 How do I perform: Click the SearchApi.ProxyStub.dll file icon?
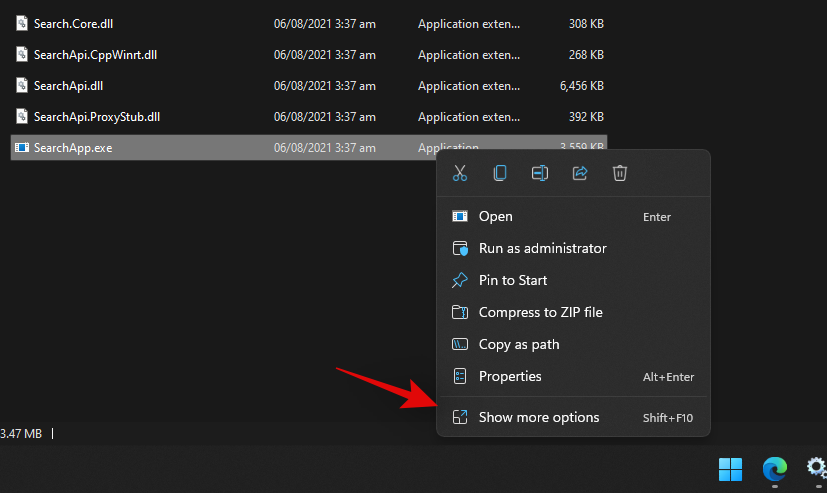pyautogui.click(x=22, y=117)
